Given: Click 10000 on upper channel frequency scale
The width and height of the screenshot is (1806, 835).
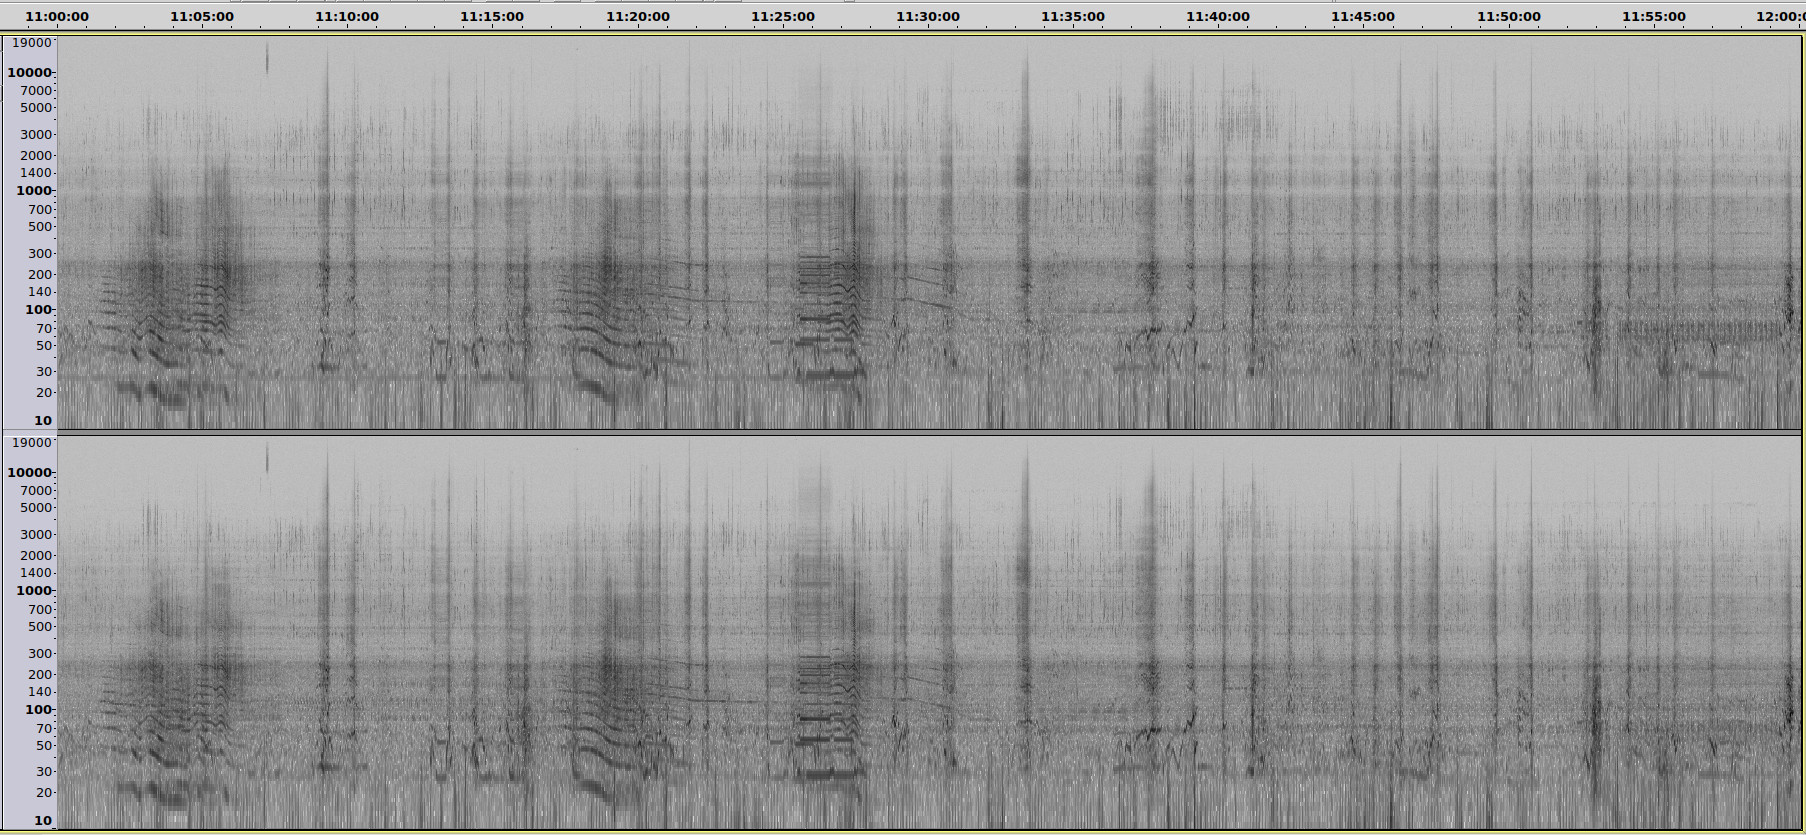Looking at the screenshot, I should (29, 73).
